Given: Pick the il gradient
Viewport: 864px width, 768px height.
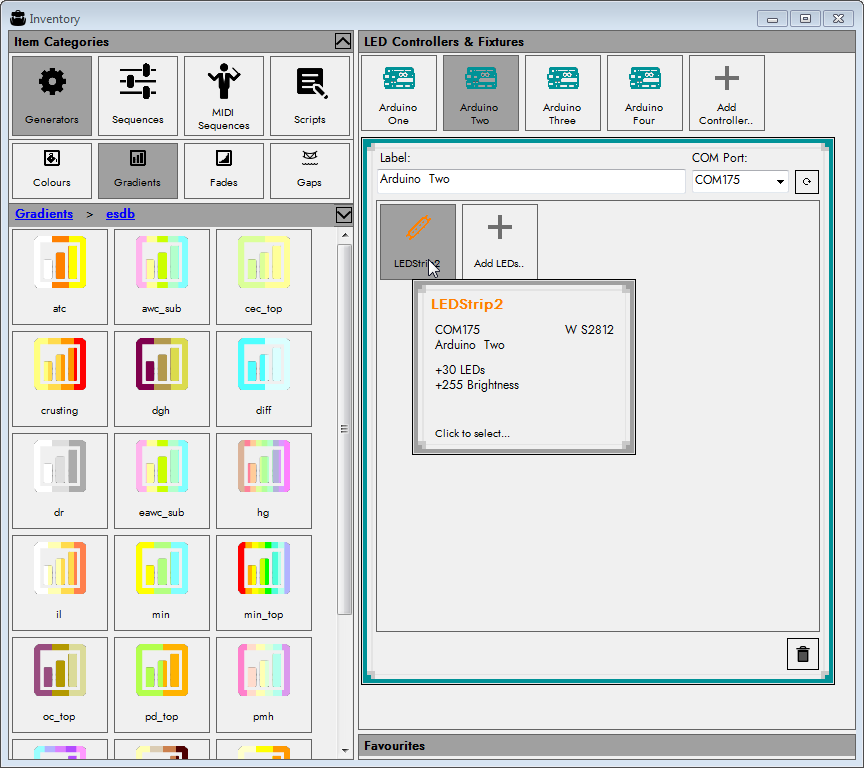Looking at the screenshot, I should (x=60, y=583).
